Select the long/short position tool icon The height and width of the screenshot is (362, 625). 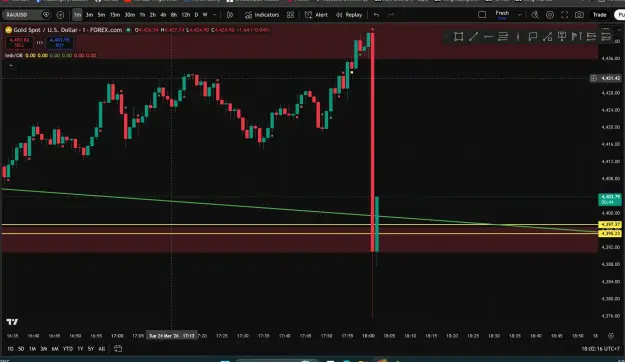click(591, 37)
